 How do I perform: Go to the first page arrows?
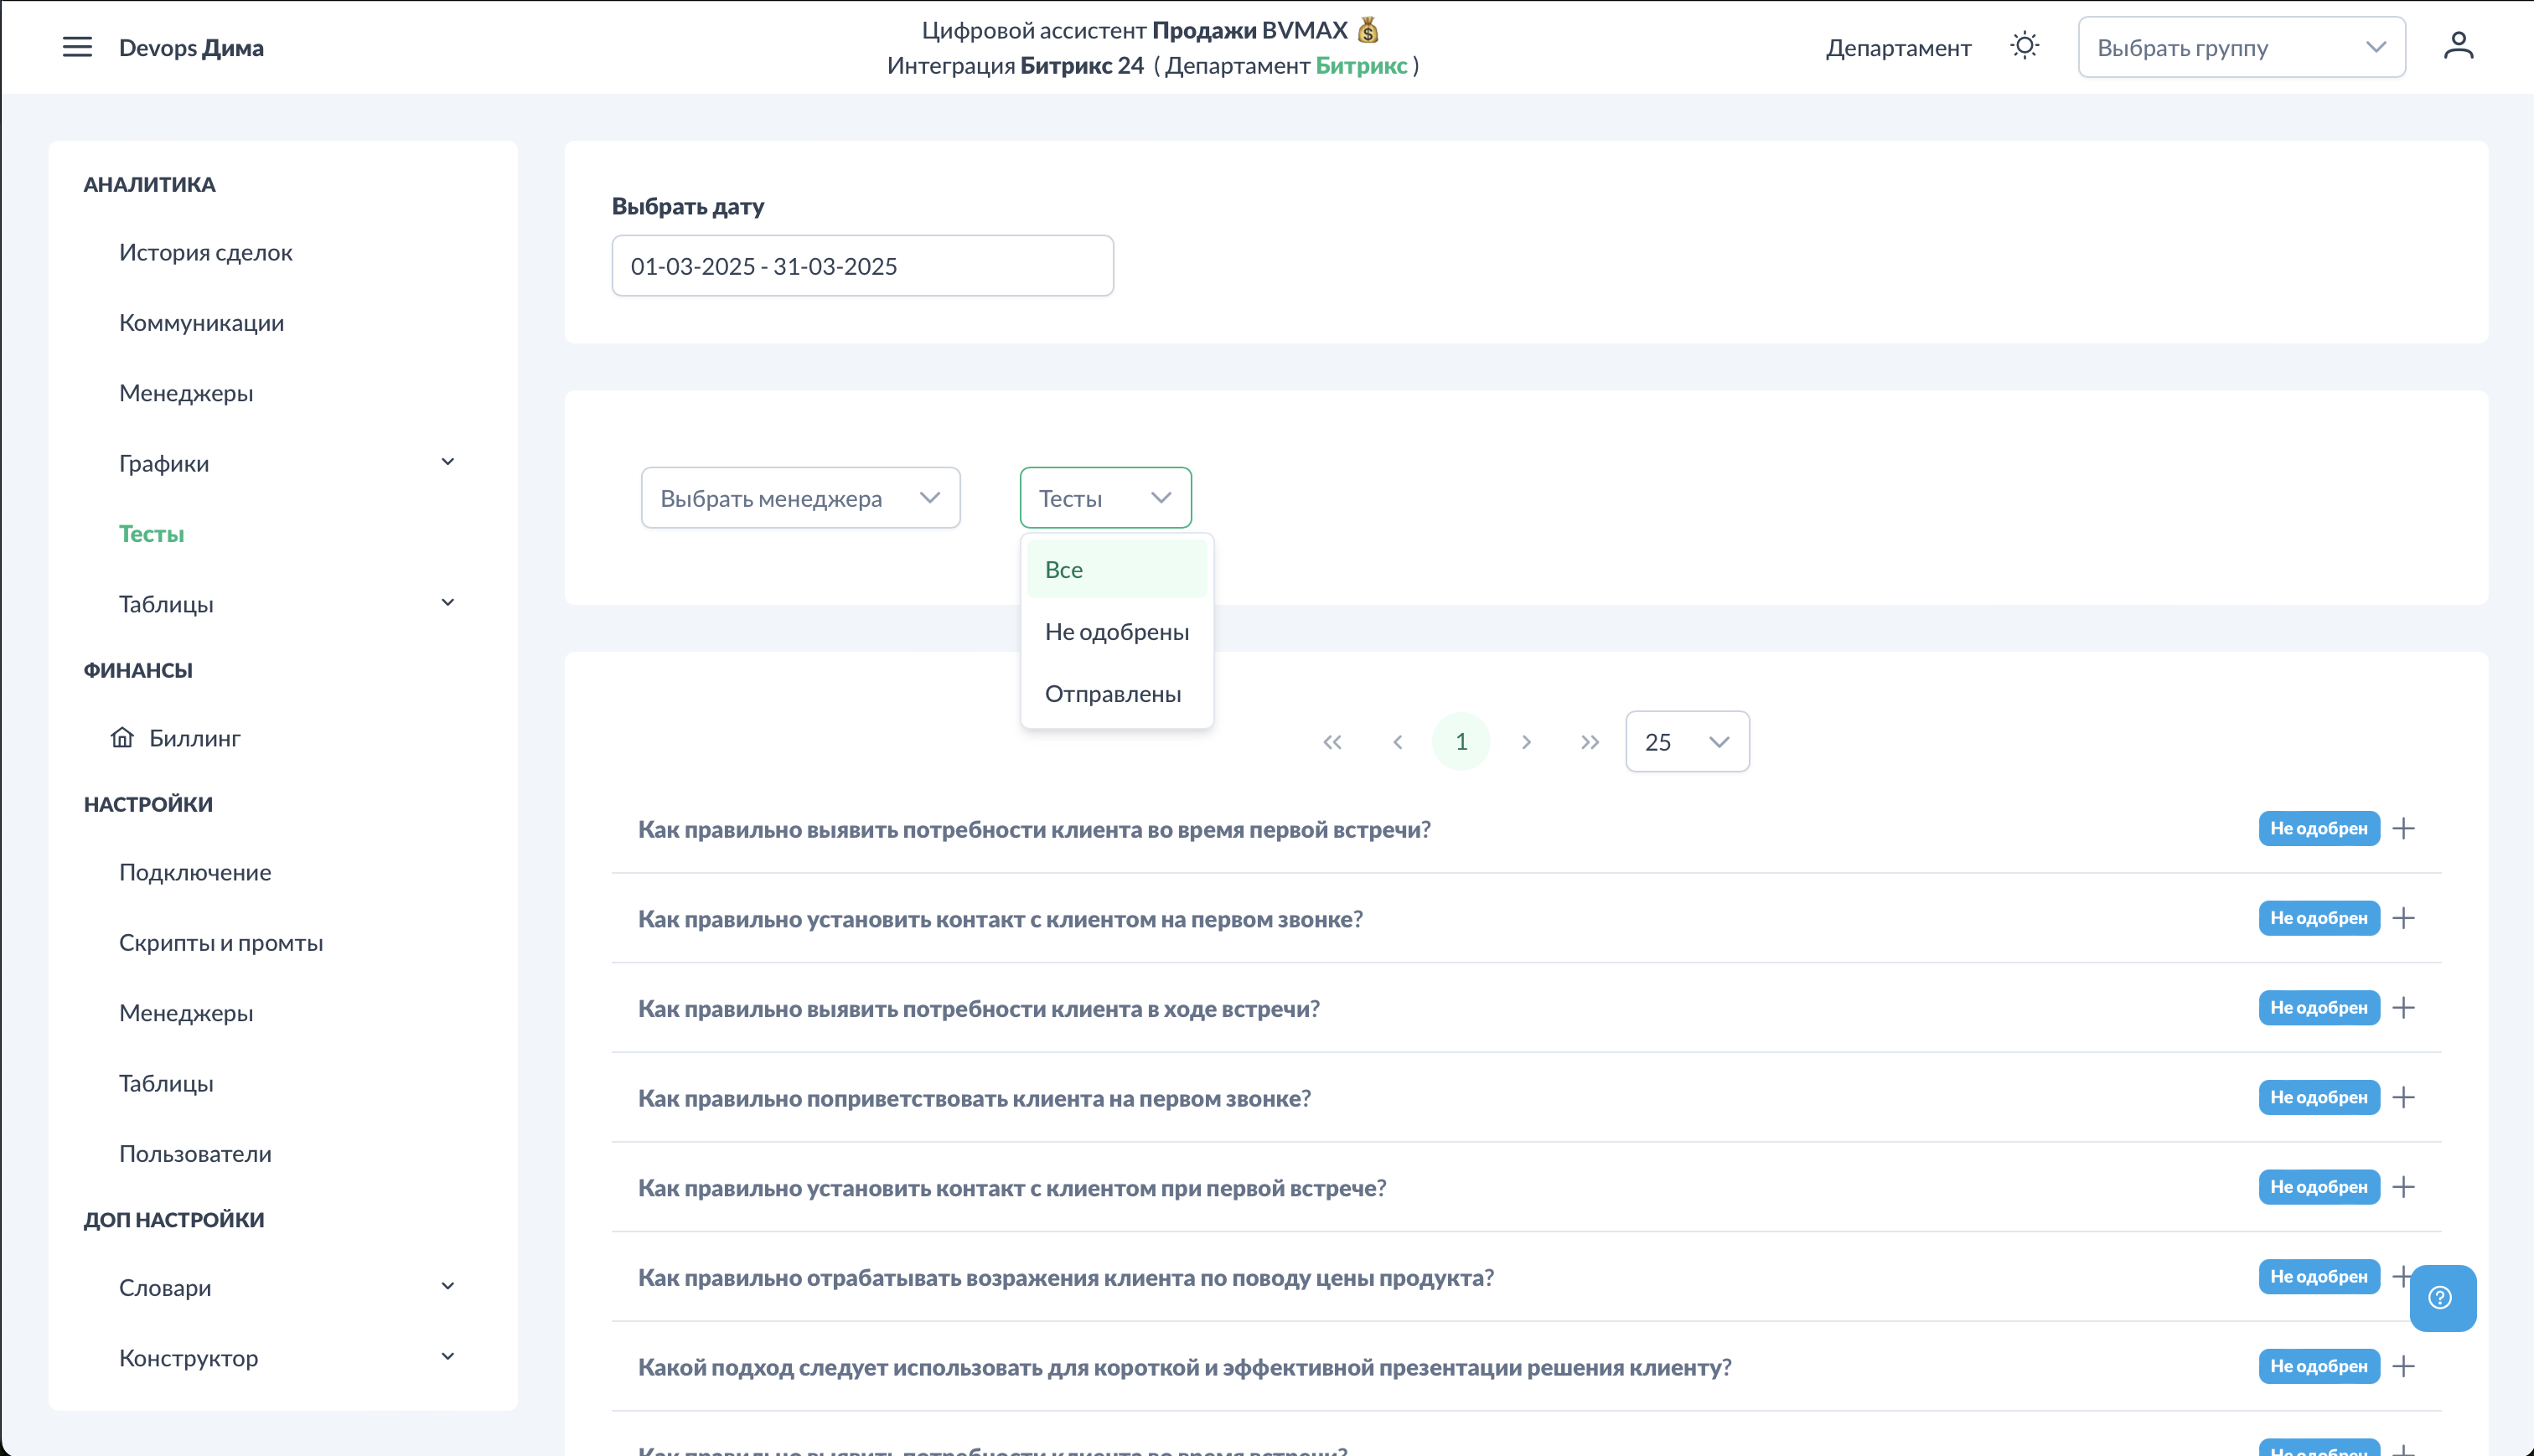(1332, 742)
